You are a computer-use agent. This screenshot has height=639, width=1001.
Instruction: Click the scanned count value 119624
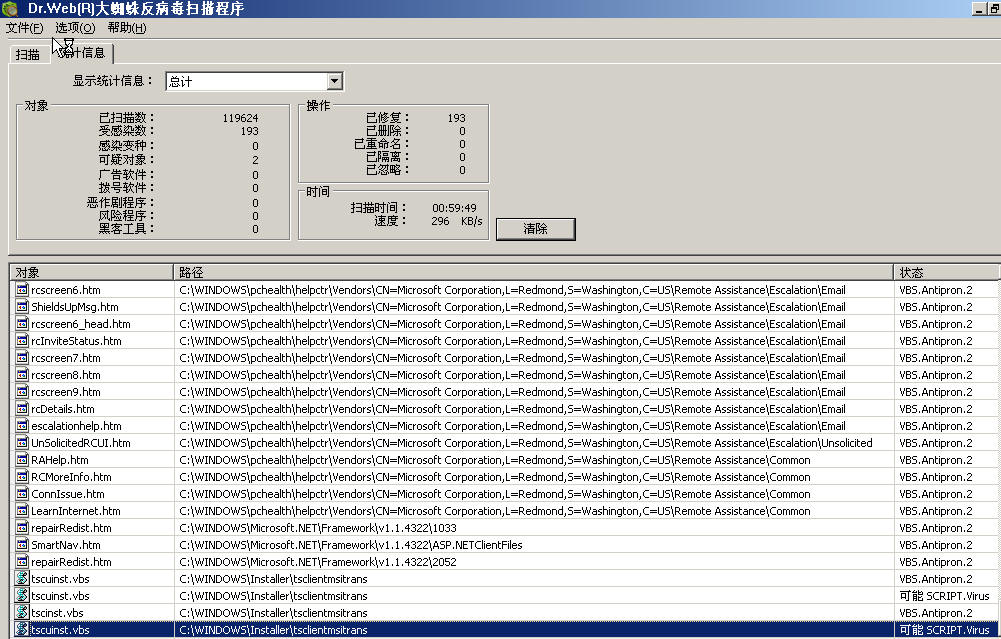[241, 118]
